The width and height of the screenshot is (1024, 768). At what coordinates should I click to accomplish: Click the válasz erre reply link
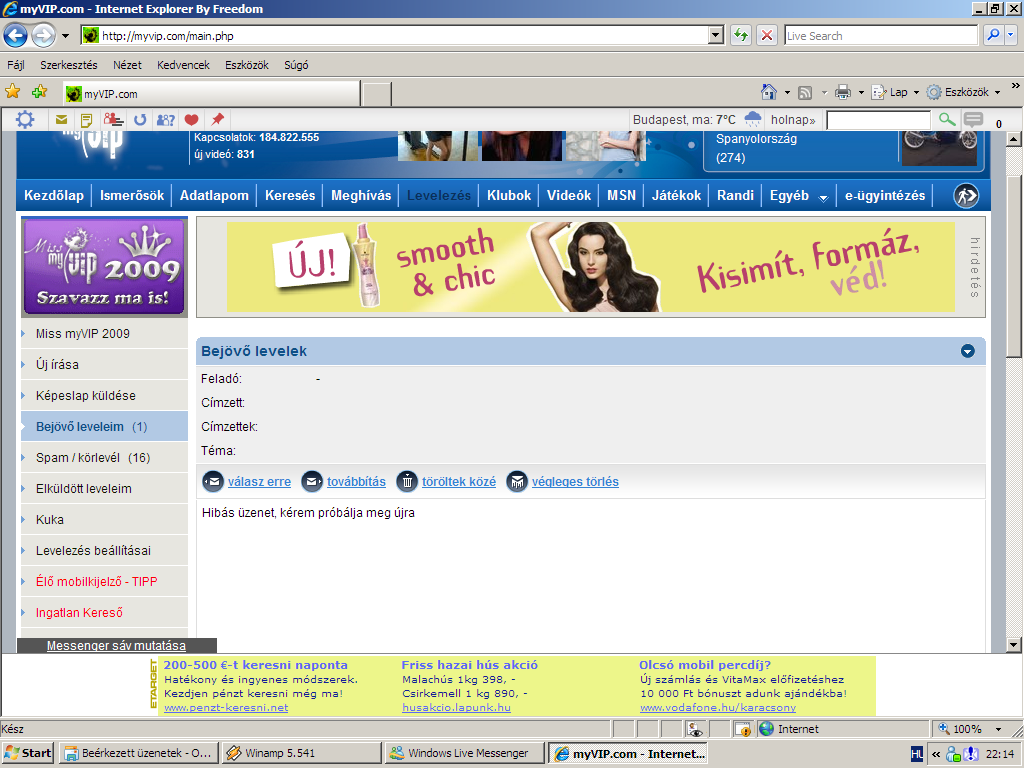click(259, 482)
